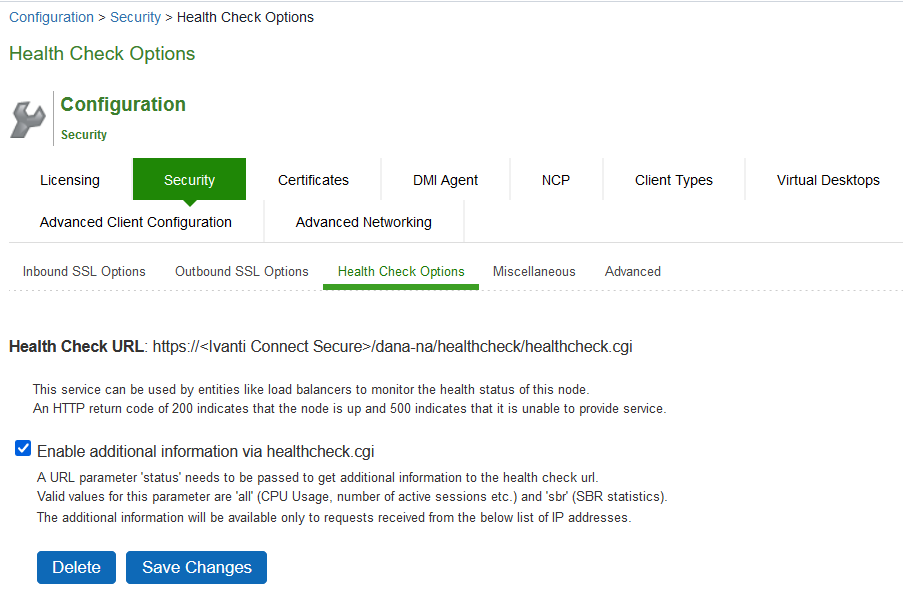Open Advanced Client Configuration tab

click(x=136, y=222)
